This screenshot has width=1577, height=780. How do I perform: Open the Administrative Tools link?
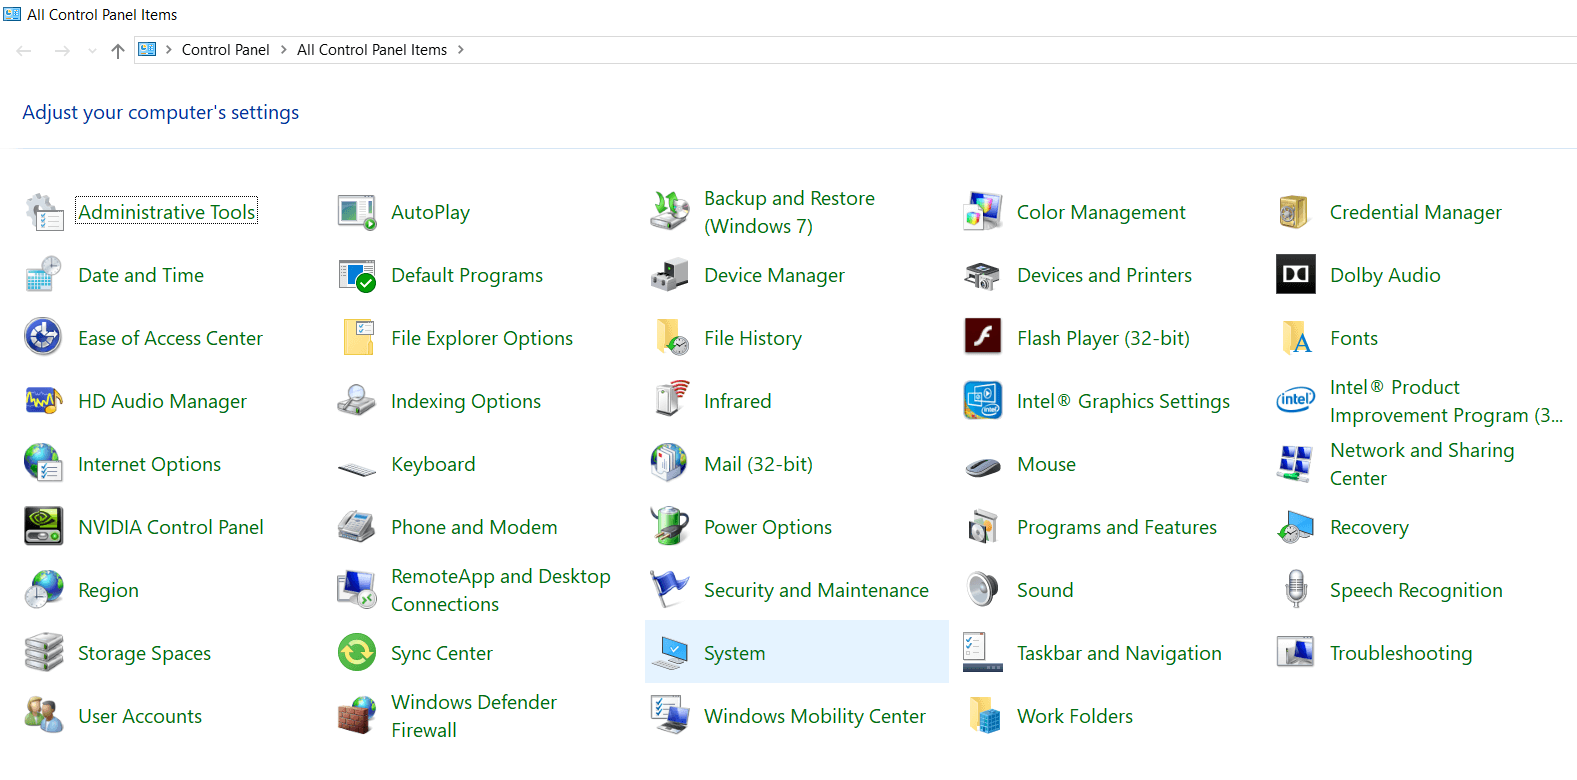pyautogui.click(x=167, y=212)
